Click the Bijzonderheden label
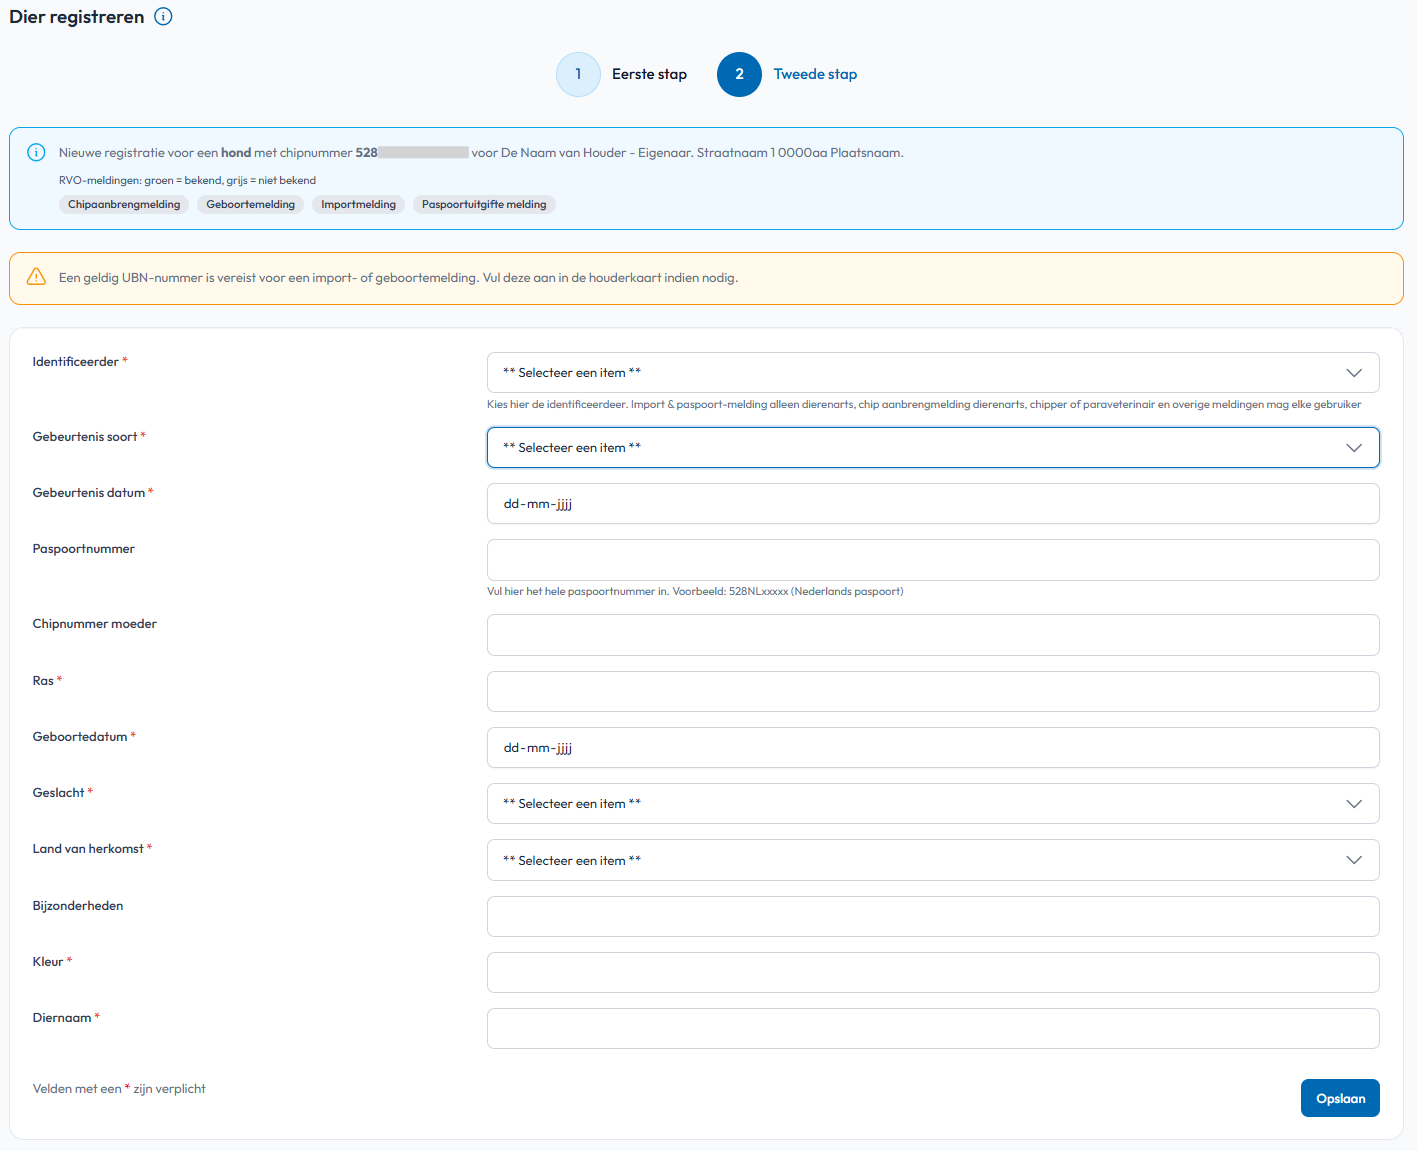This screenshot has width=1417, height=1151. [78, 906]
